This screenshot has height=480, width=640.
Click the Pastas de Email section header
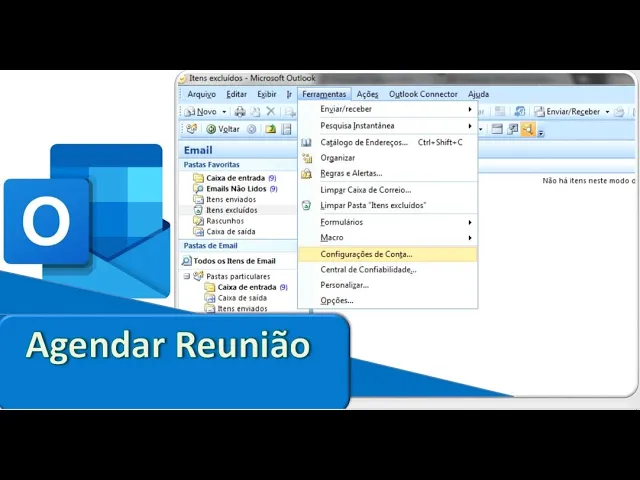(x=239, y=246)
